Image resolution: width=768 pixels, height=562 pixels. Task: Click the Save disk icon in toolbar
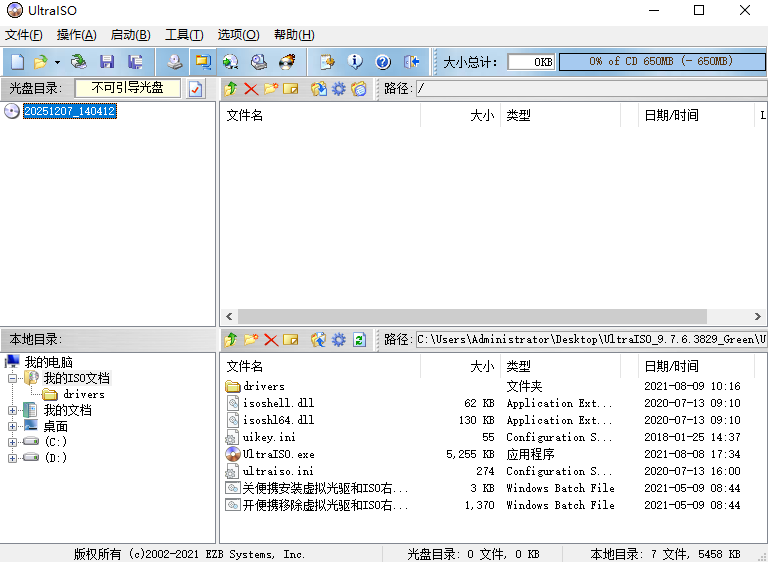coord(106,62)
